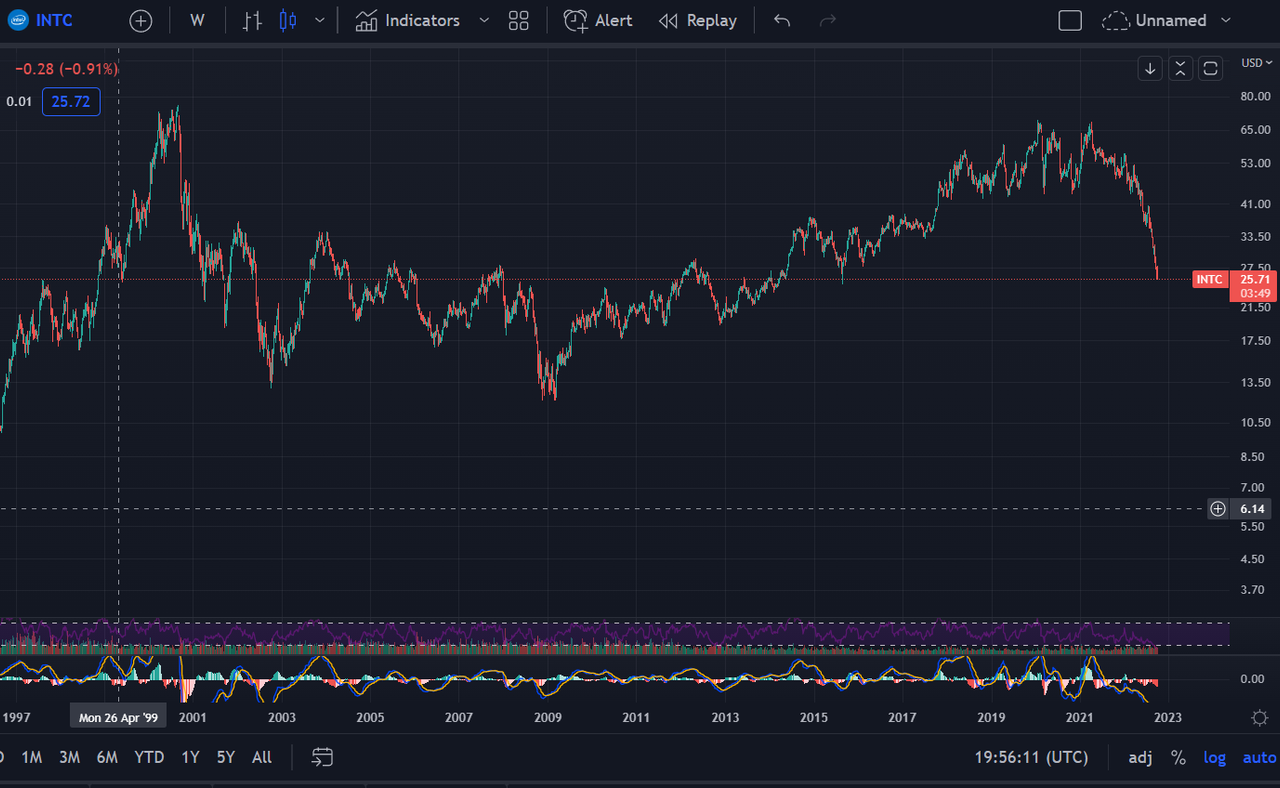Click the 2023 label on time axis
The image size is (1280, 788).
point(1168,717)
